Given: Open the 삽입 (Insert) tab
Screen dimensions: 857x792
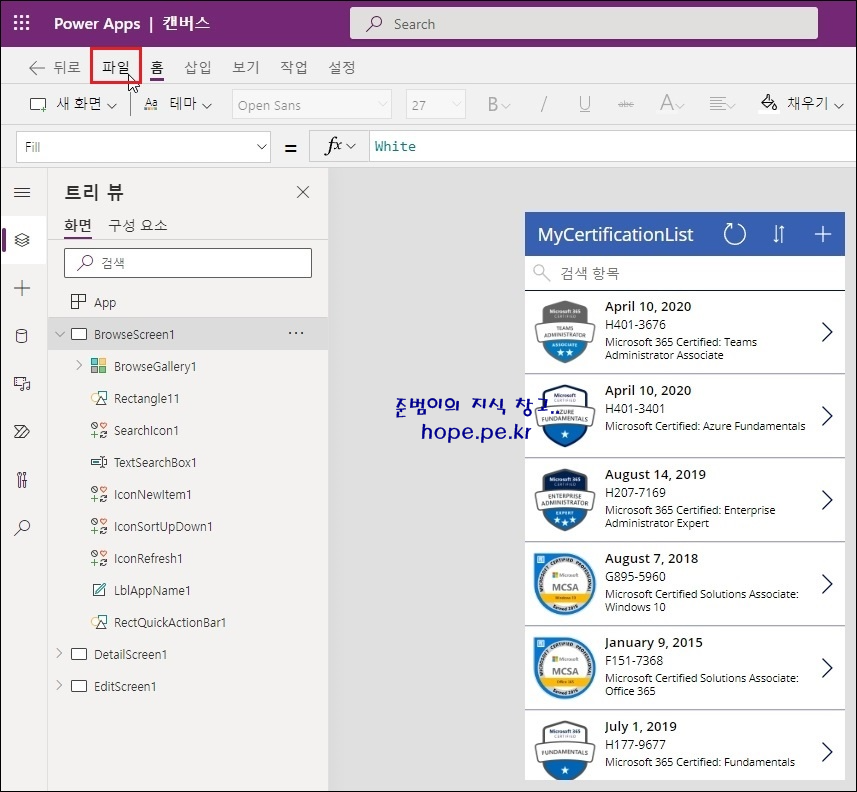Looking at the screenshot, I should coord(198,67).
